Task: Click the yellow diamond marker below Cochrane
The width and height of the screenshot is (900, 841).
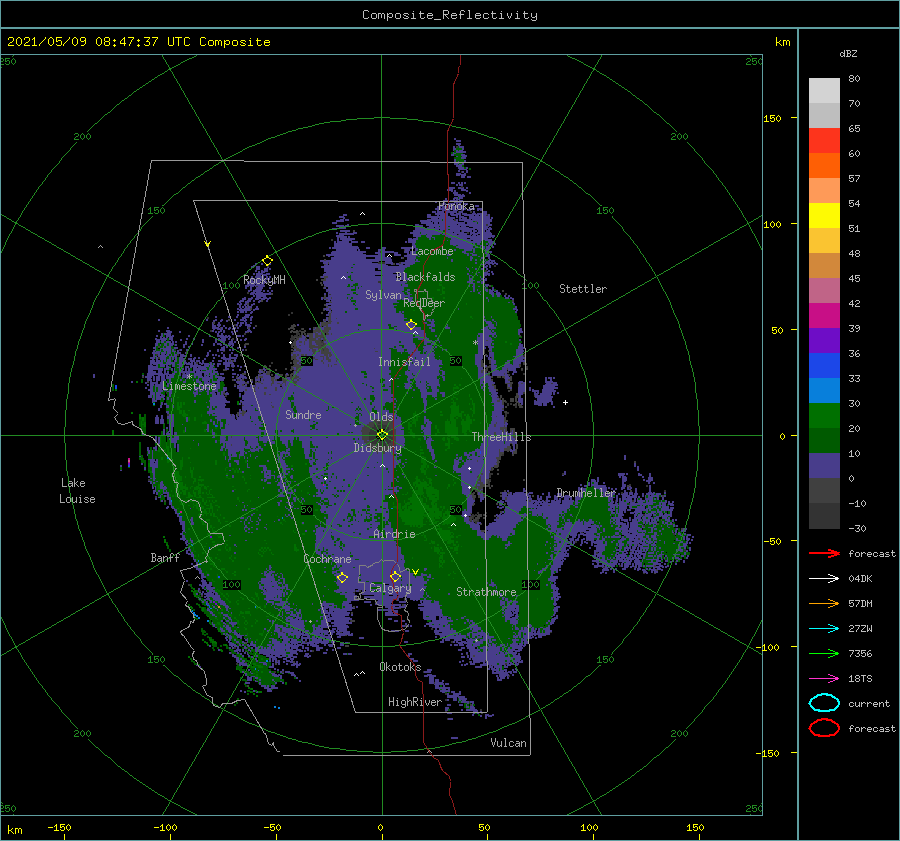Action: coord(342,578)
